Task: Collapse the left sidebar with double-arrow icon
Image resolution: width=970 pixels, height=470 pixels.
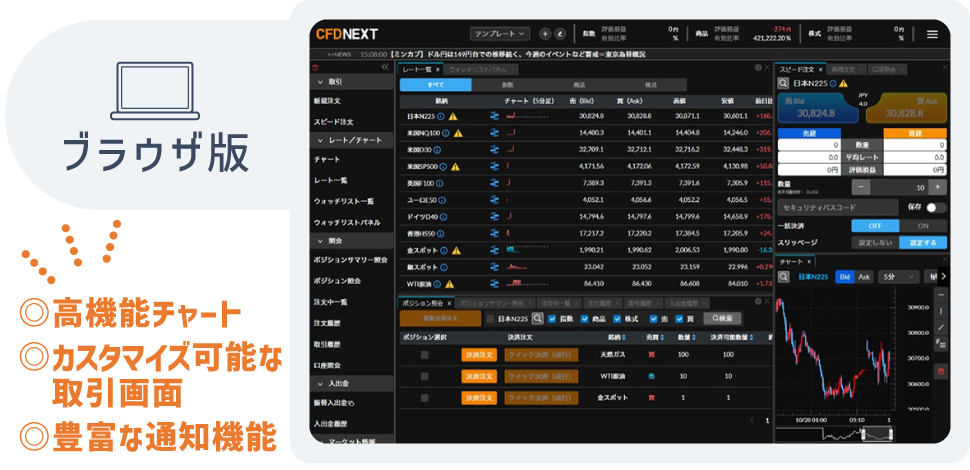Action: click(x=384, y=67)
